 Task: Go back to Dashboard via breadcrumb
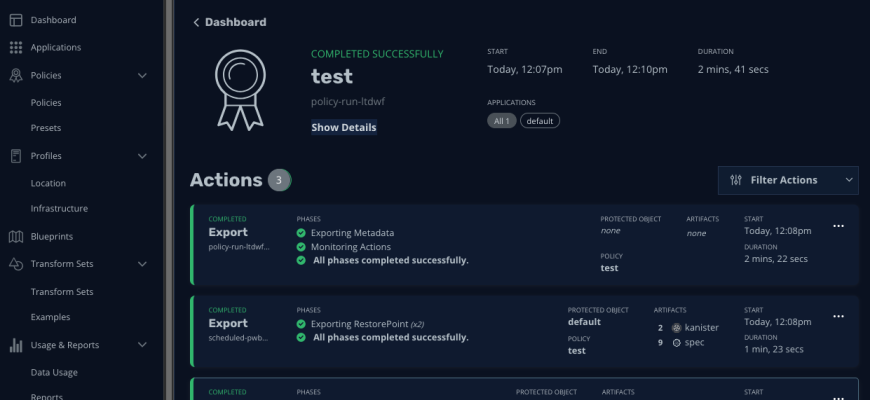[230, 22]
